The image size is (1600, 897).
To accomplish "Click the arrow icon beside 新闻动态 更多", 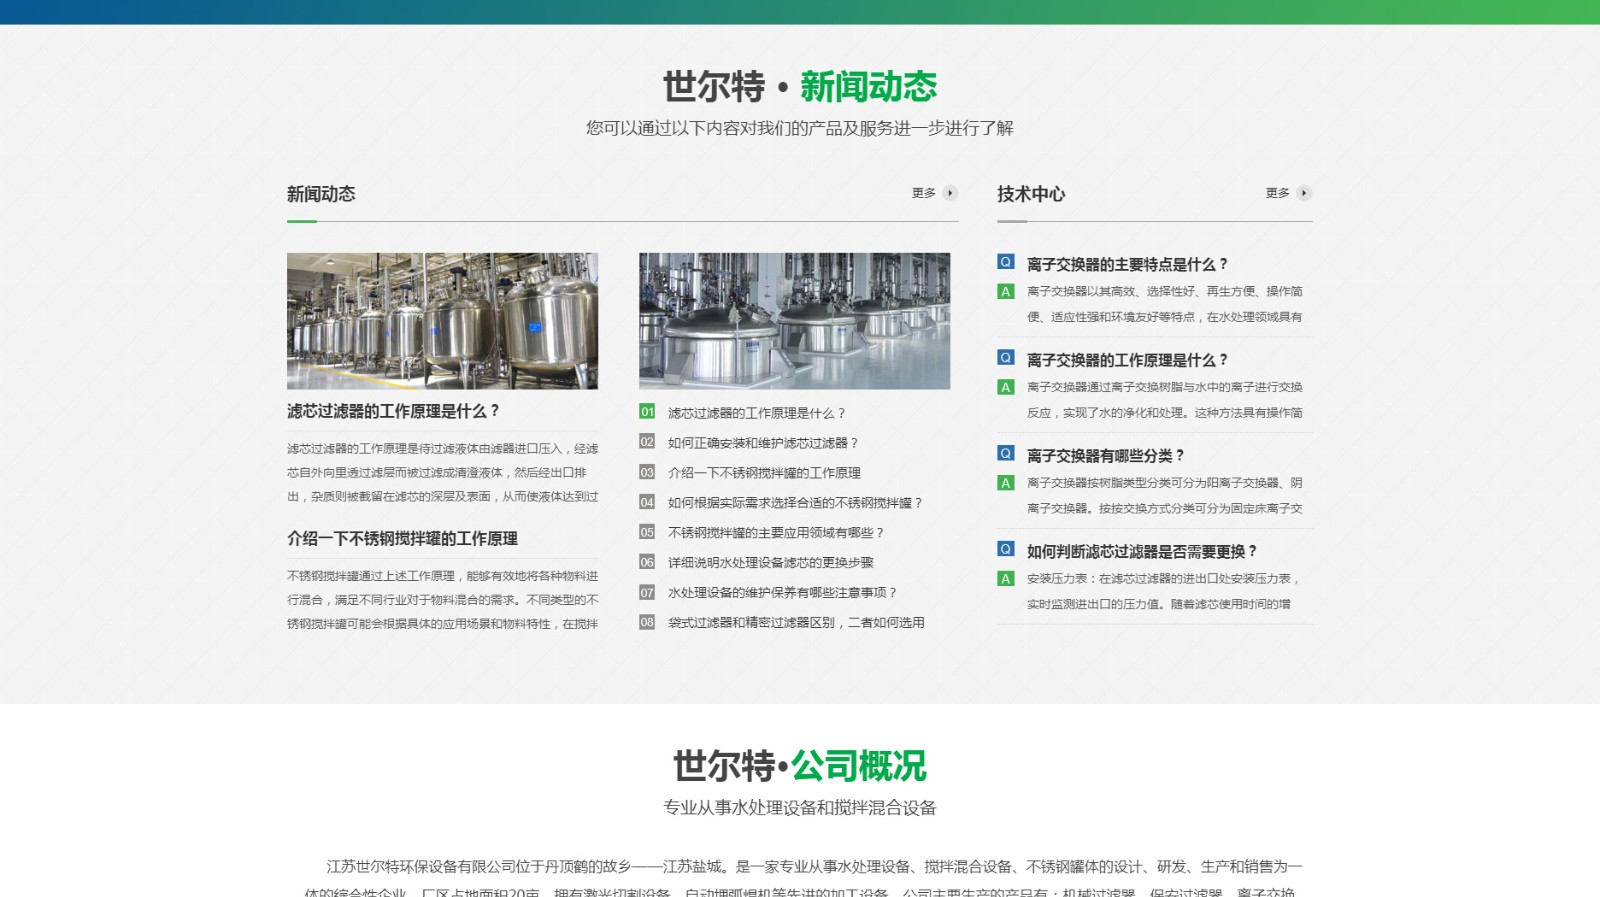I will tap(950, 193).
